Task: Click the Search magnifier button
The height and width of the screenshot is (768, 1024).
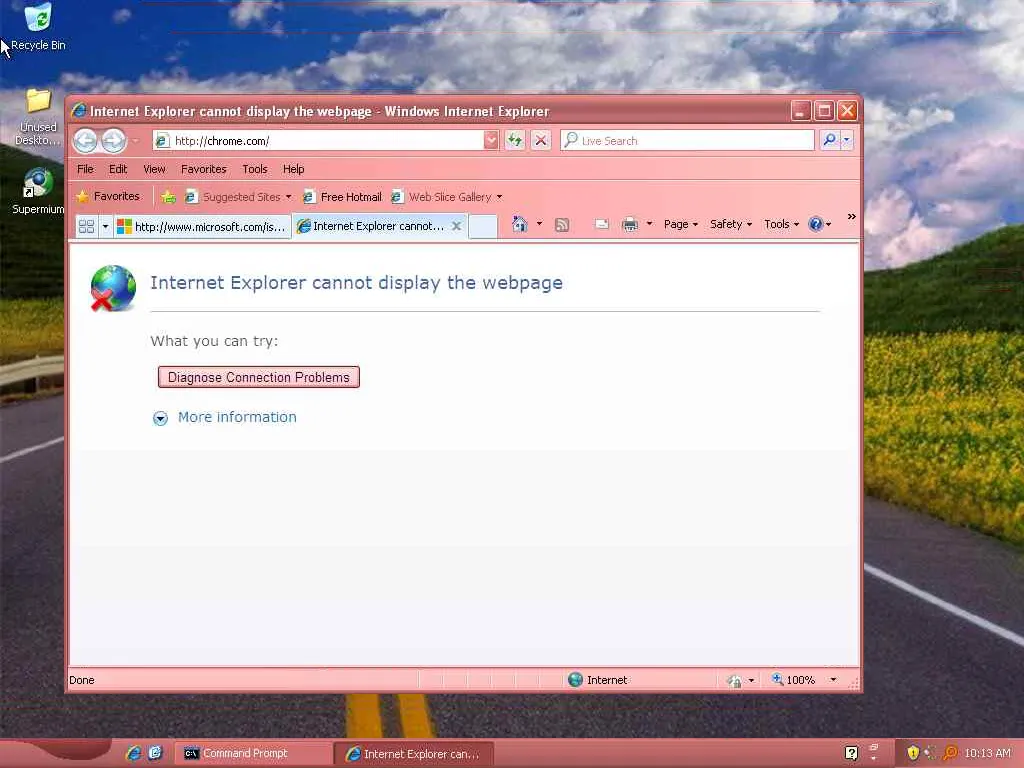Action: tap(829, 140)
